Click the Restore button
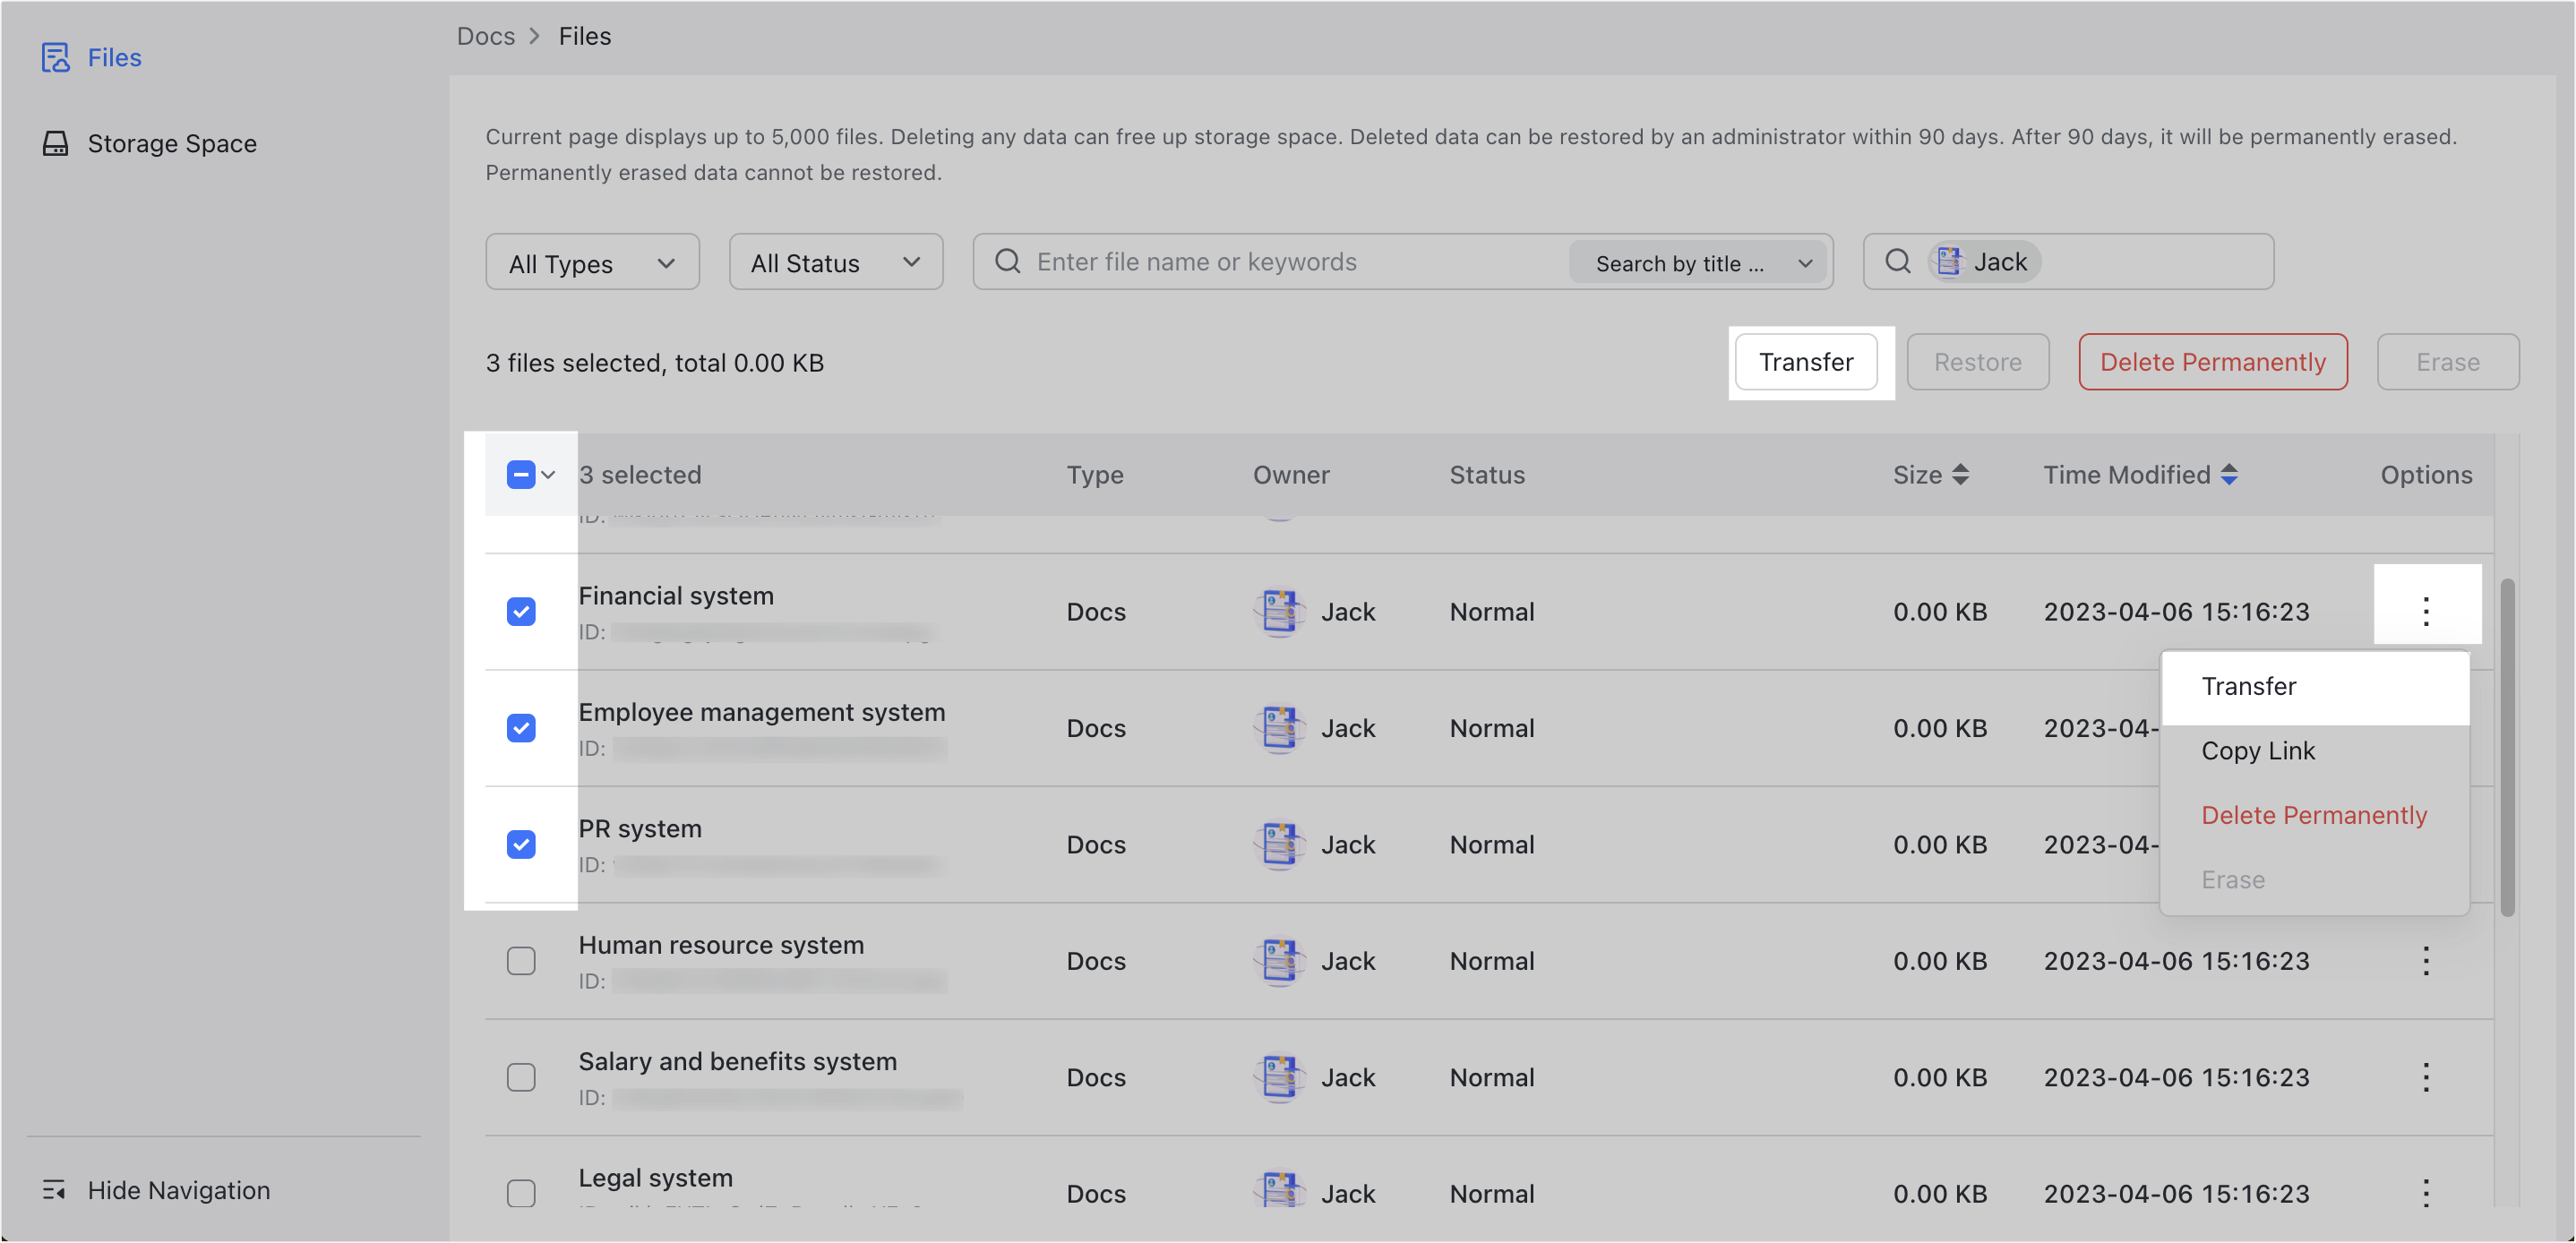This screenshot has width=2576, height=1243. pyautogui.click(x=1977, y=362)
